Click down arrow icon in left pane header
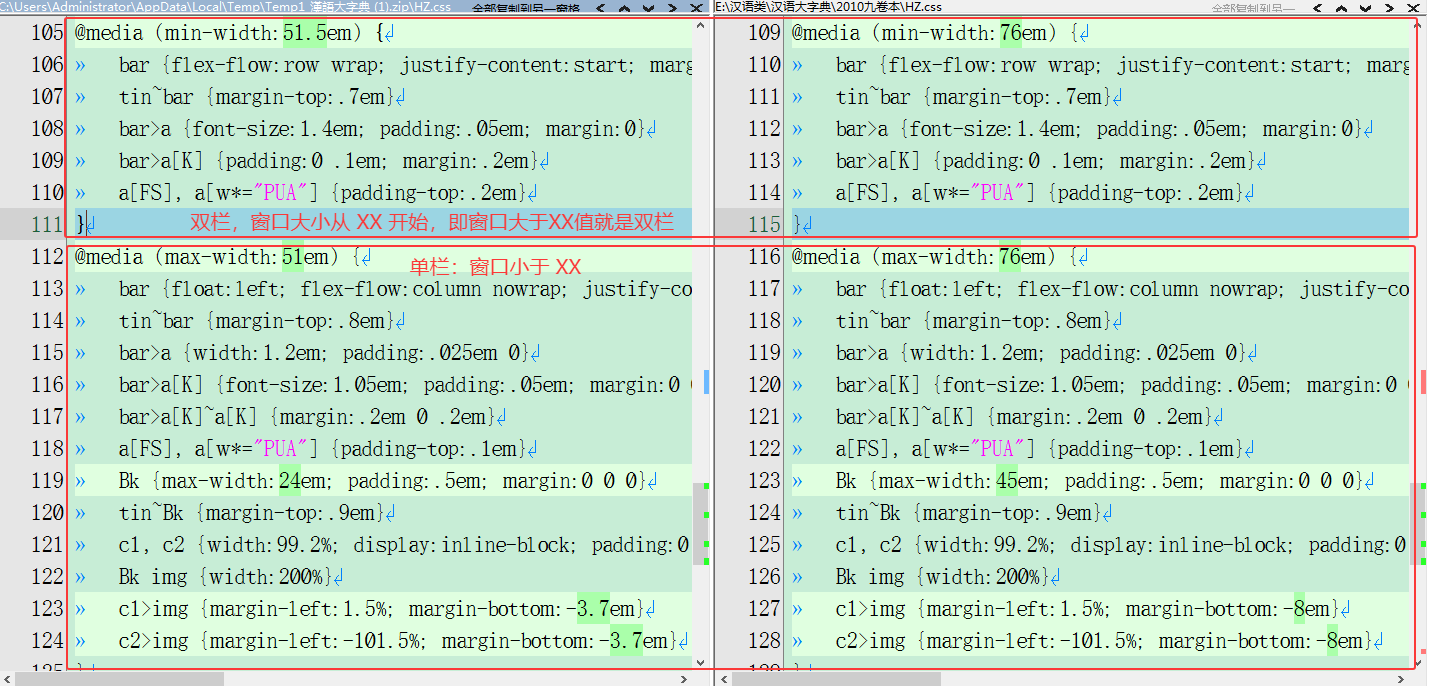1429x686 pixels. click(648, 8)
